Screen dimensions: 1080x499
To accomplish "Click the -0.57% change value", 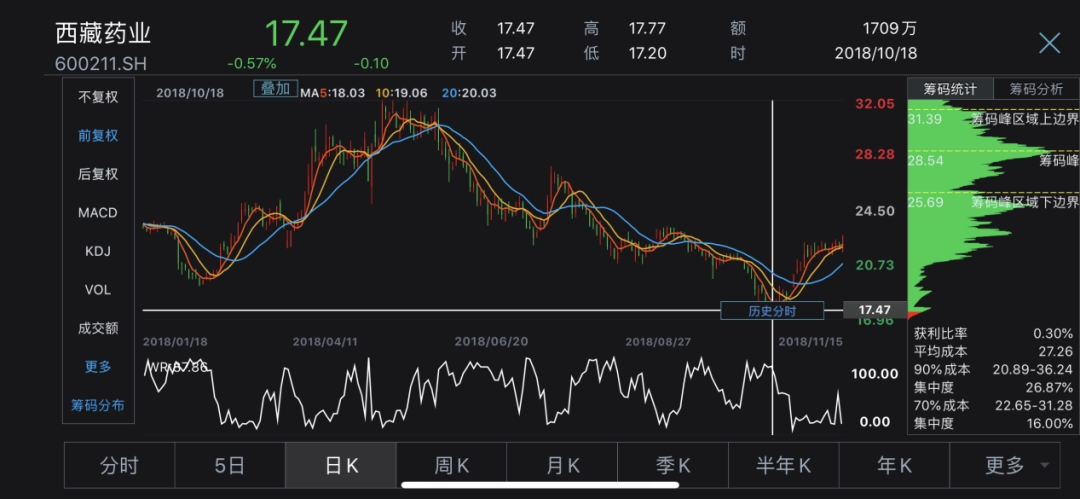I will click(x=251, y=63).
